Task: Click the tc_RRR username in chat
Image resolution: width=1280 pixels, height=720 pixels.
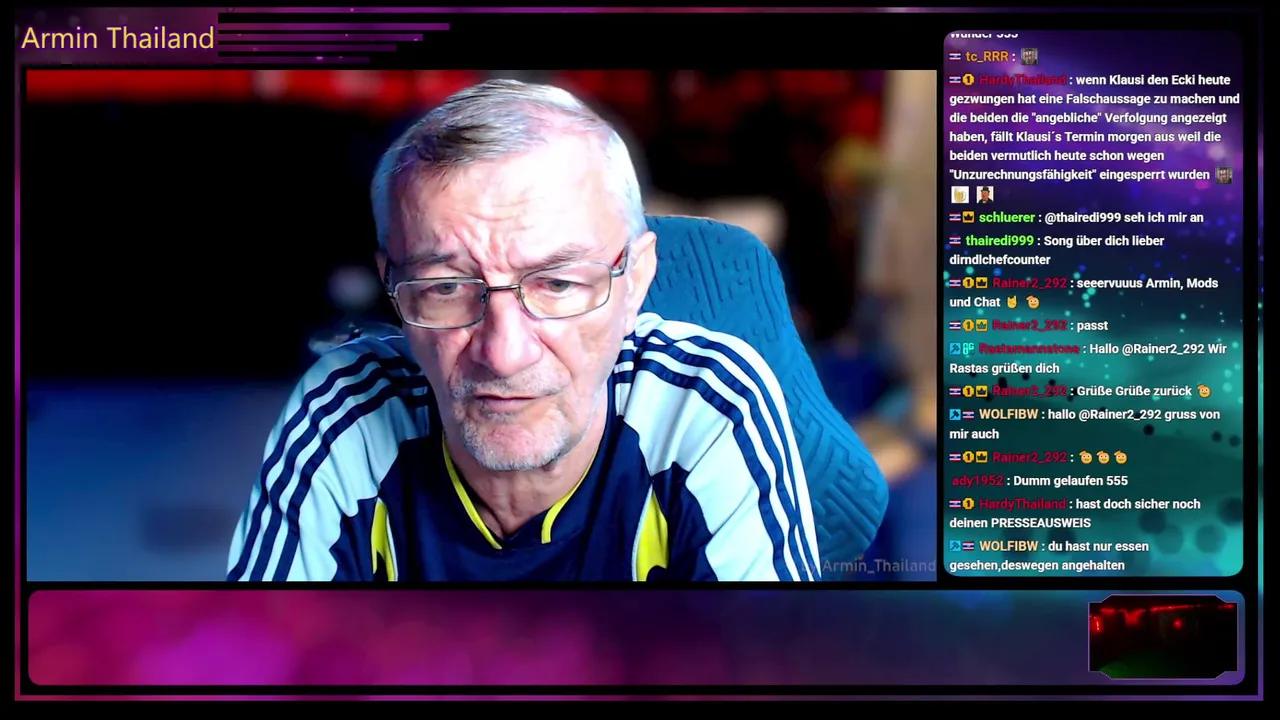Action: [986, 57]
